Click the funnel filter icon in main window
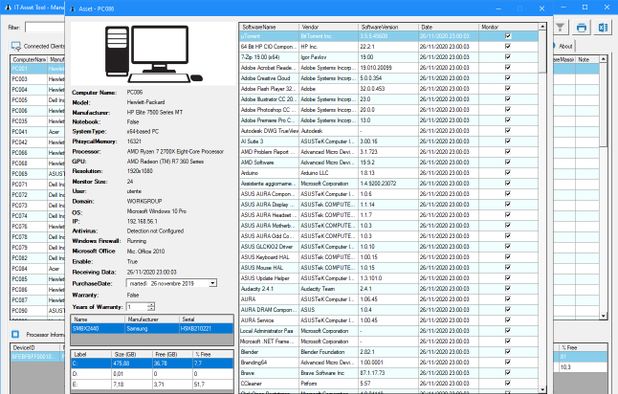Viewport: 618px width, 394px height. 560,27
